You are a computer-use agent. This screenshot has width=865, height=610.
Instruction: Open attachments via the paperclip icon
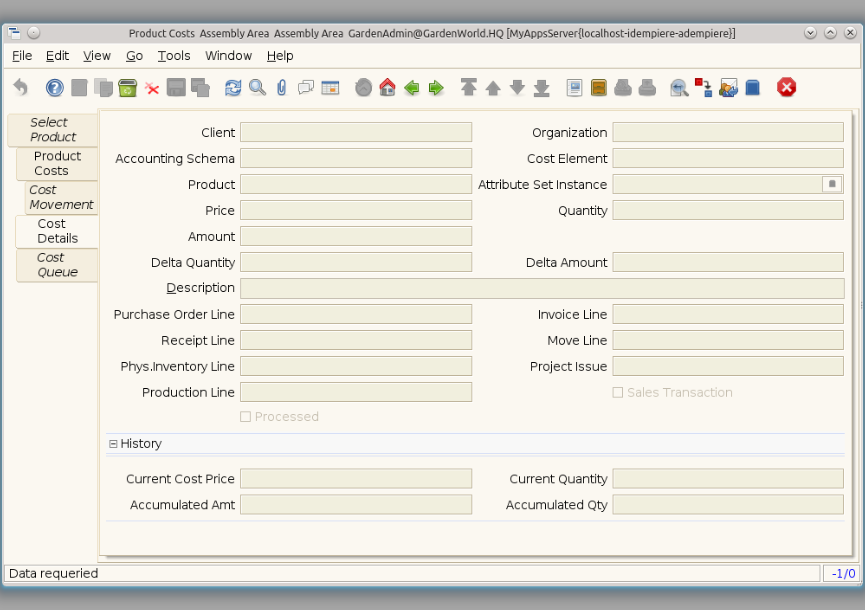(x=281, y=87)
